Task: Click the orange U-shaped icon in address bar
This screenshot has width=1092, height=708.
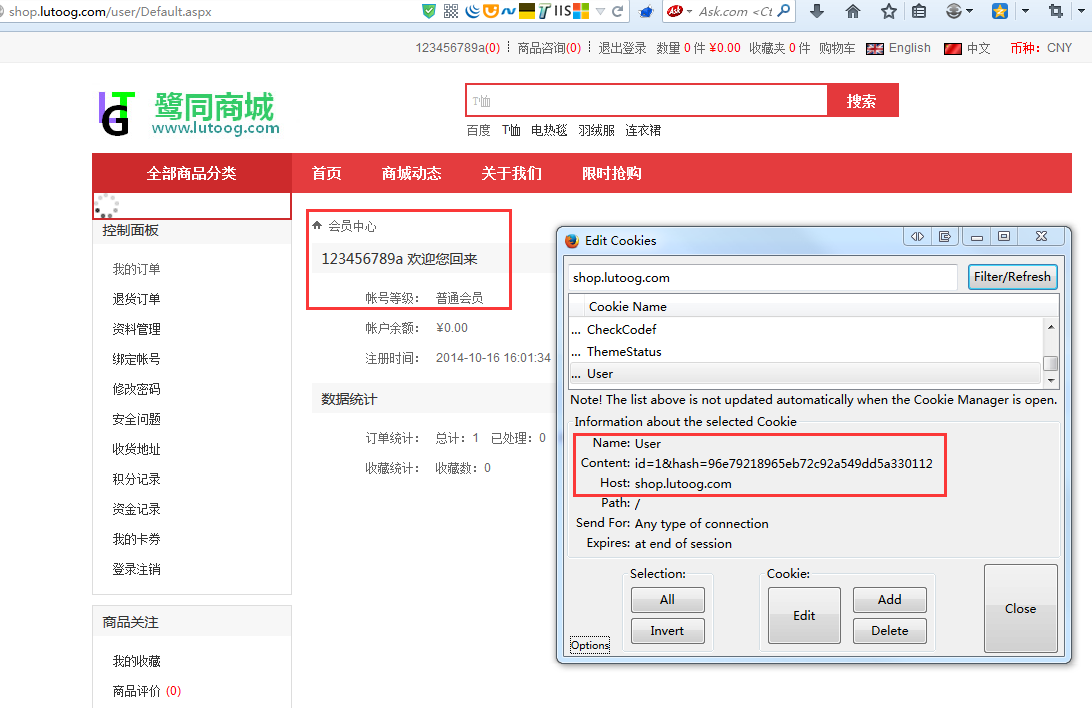Action: [491, 11]
